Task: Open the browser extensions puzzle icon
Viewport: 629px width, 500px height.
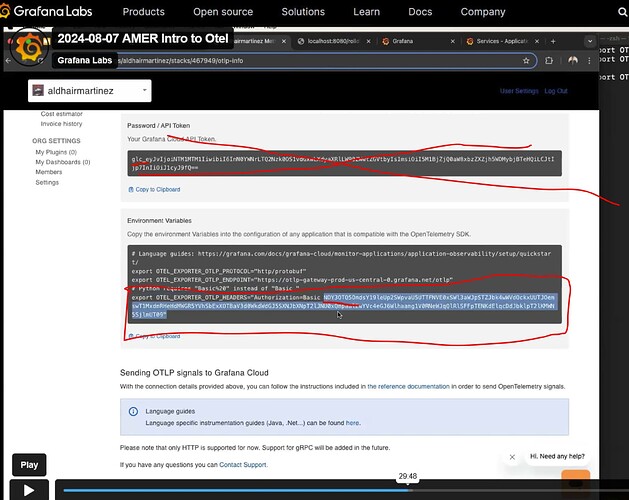Action: pos(549,61)
